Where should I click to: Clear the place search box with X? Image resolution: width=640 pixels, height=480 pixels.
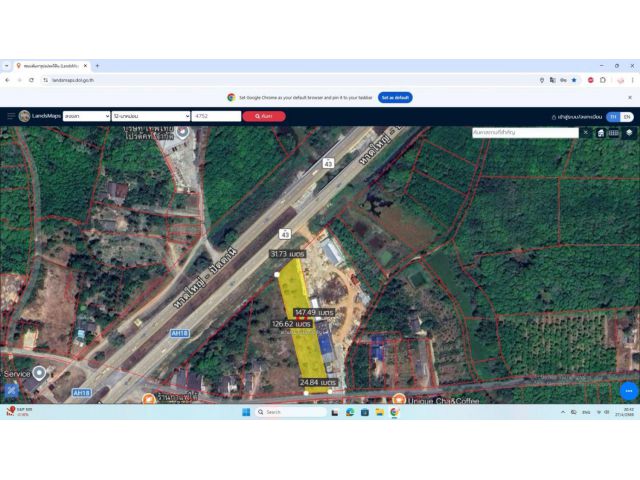click(585, 133)
